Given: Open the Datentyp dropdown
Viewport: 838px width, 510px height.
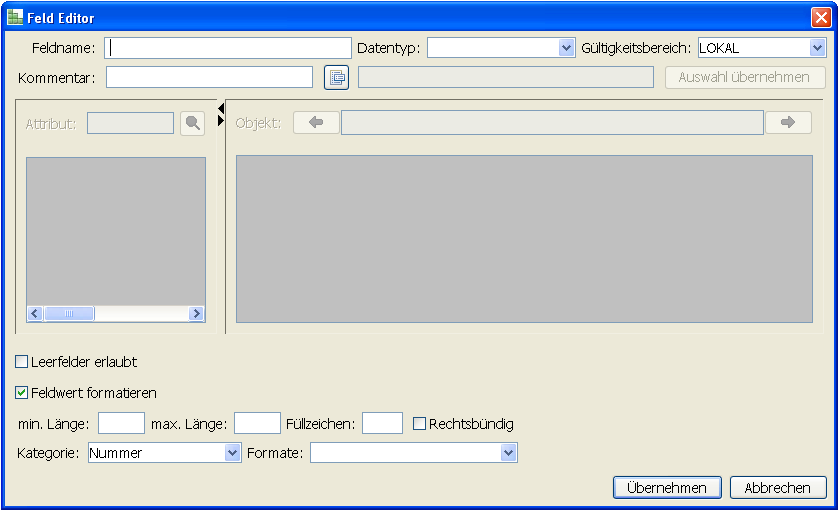Looking at the screenshot, I should pos(565,48).
